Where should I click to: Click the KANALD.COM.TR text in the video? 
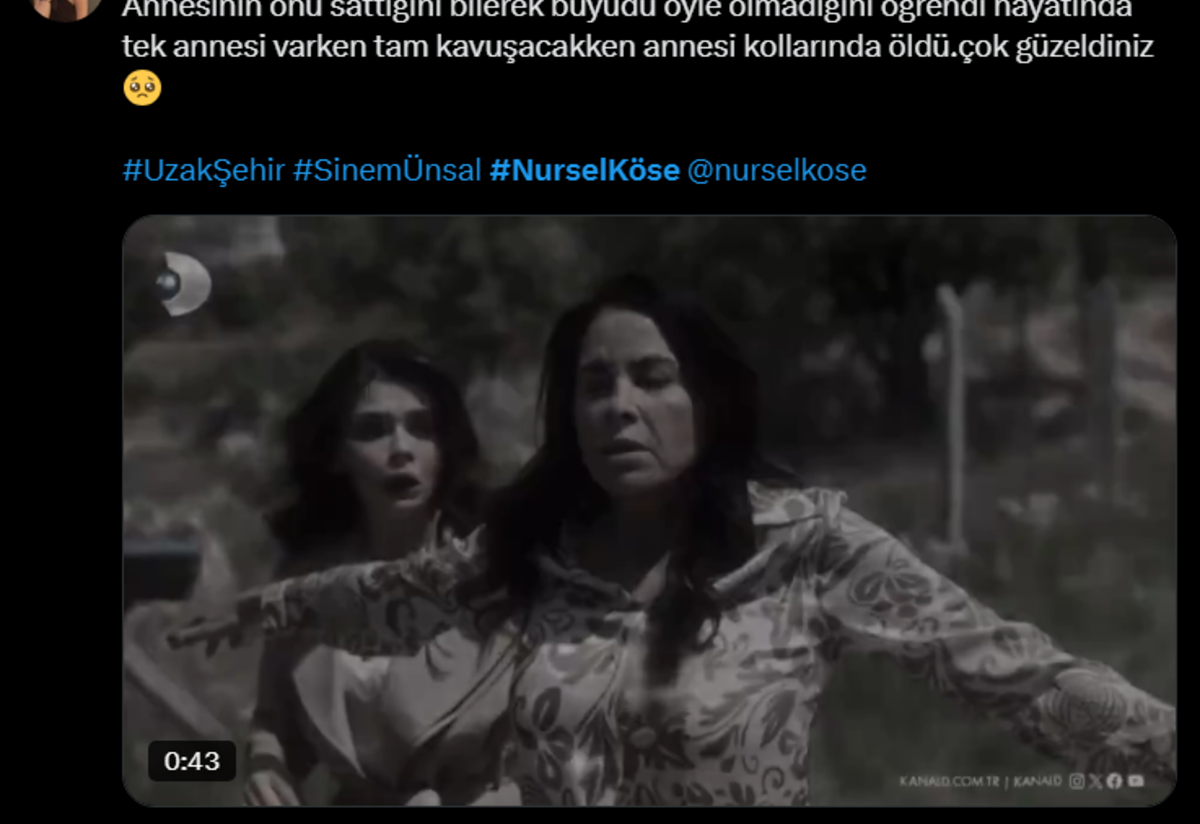pyautogui.click(x=948, y=781)
